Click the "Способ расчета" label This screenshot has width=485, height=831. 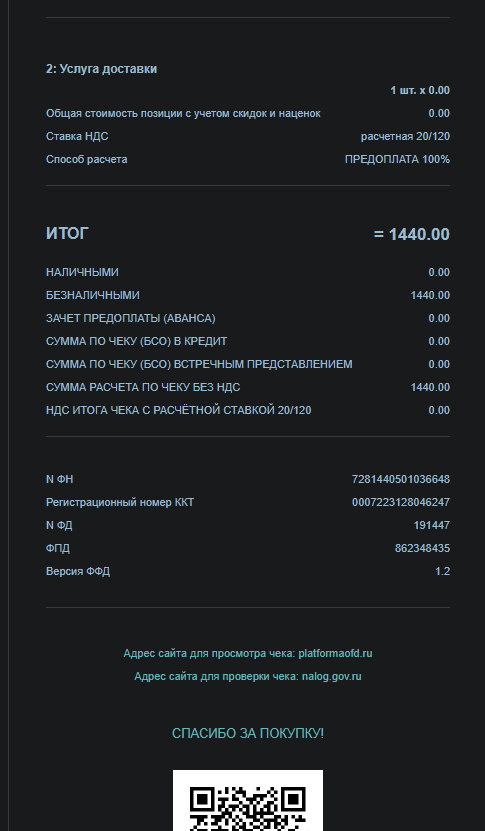86,160
